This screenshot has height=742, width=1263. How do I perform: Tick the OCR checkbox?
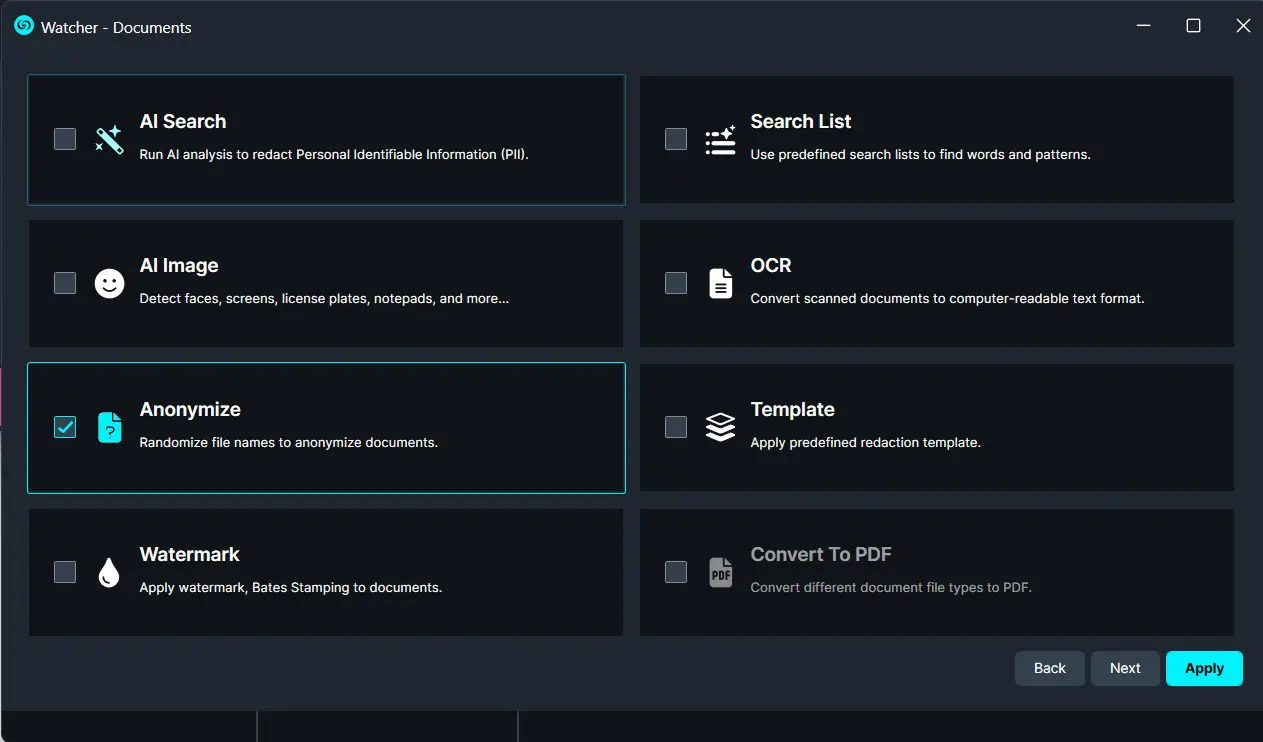pyautogui.click(x=676, y=283)
